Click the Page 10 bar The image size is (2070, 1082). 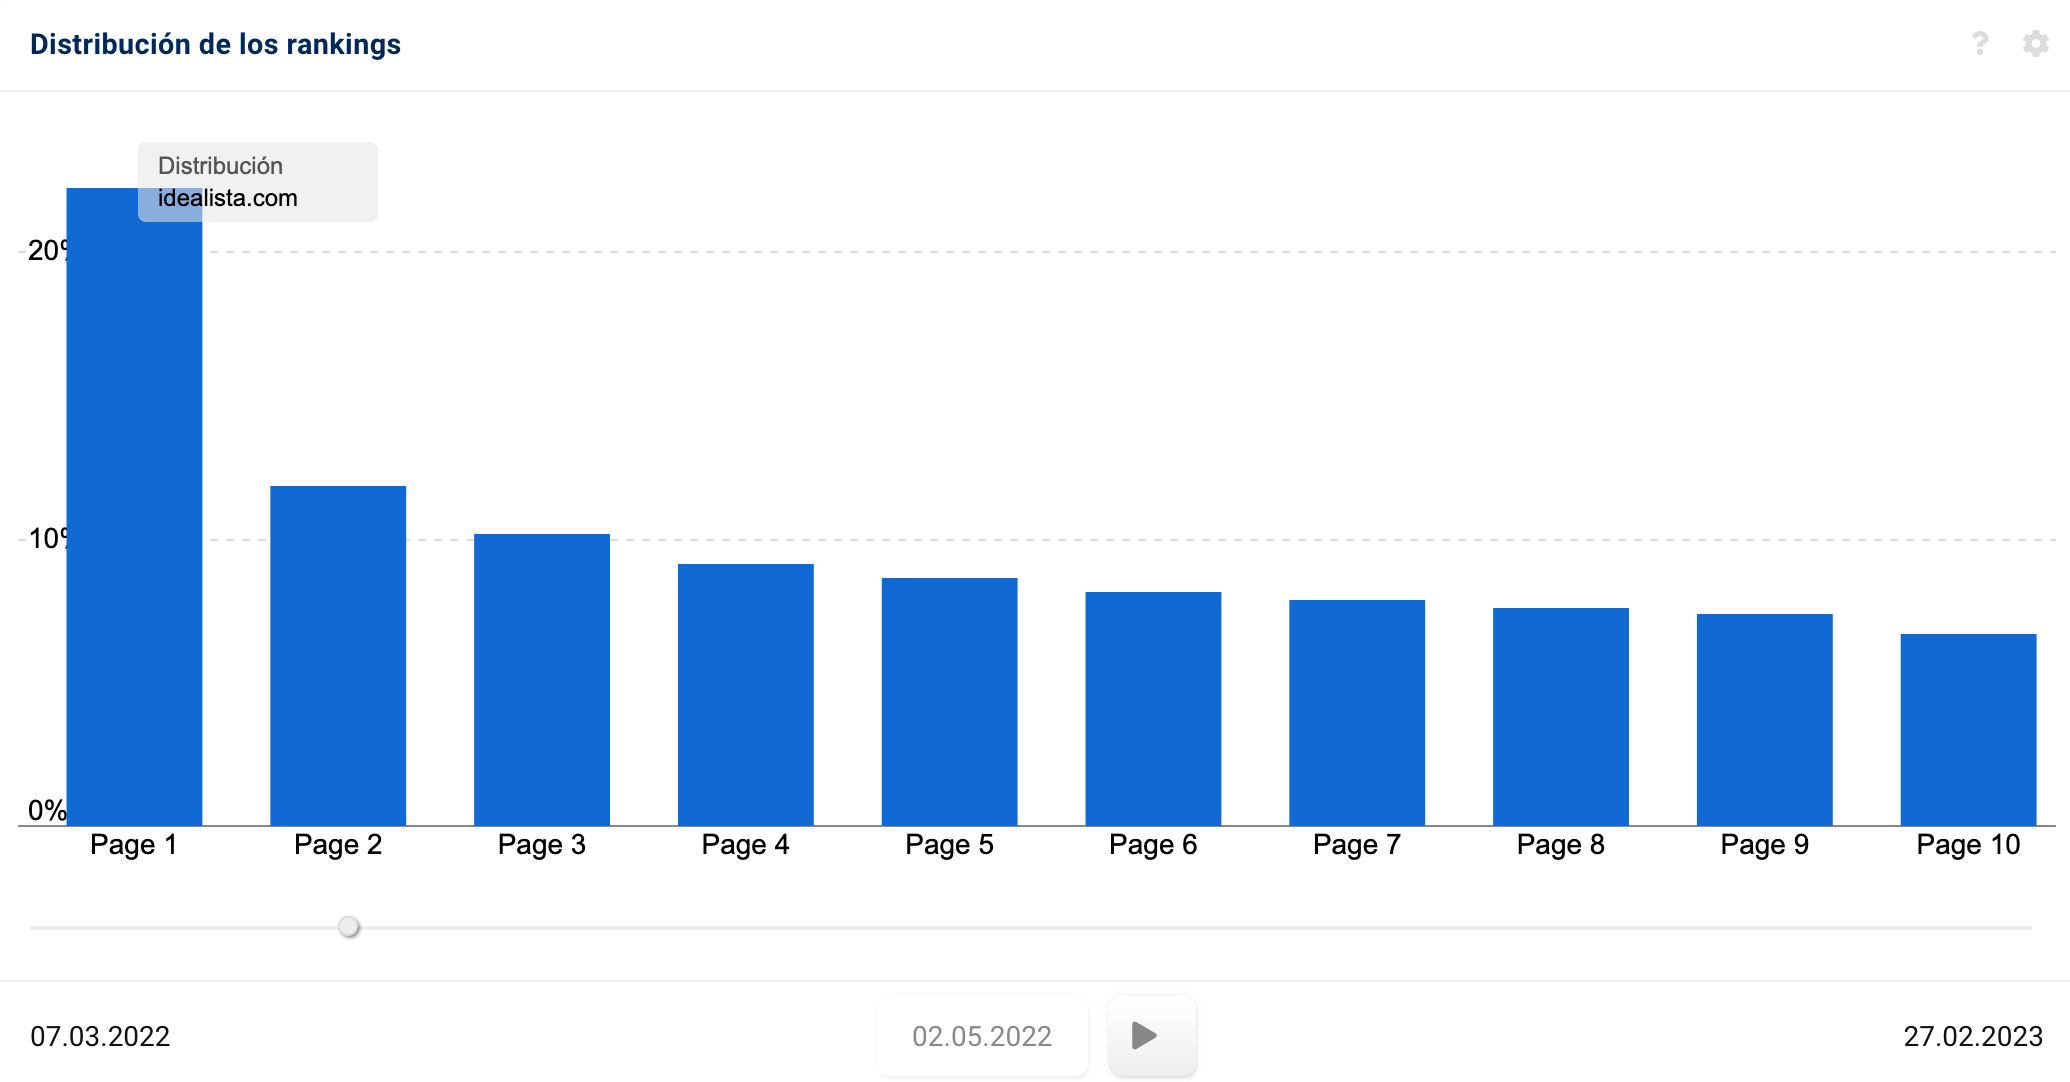(1968, 729)
